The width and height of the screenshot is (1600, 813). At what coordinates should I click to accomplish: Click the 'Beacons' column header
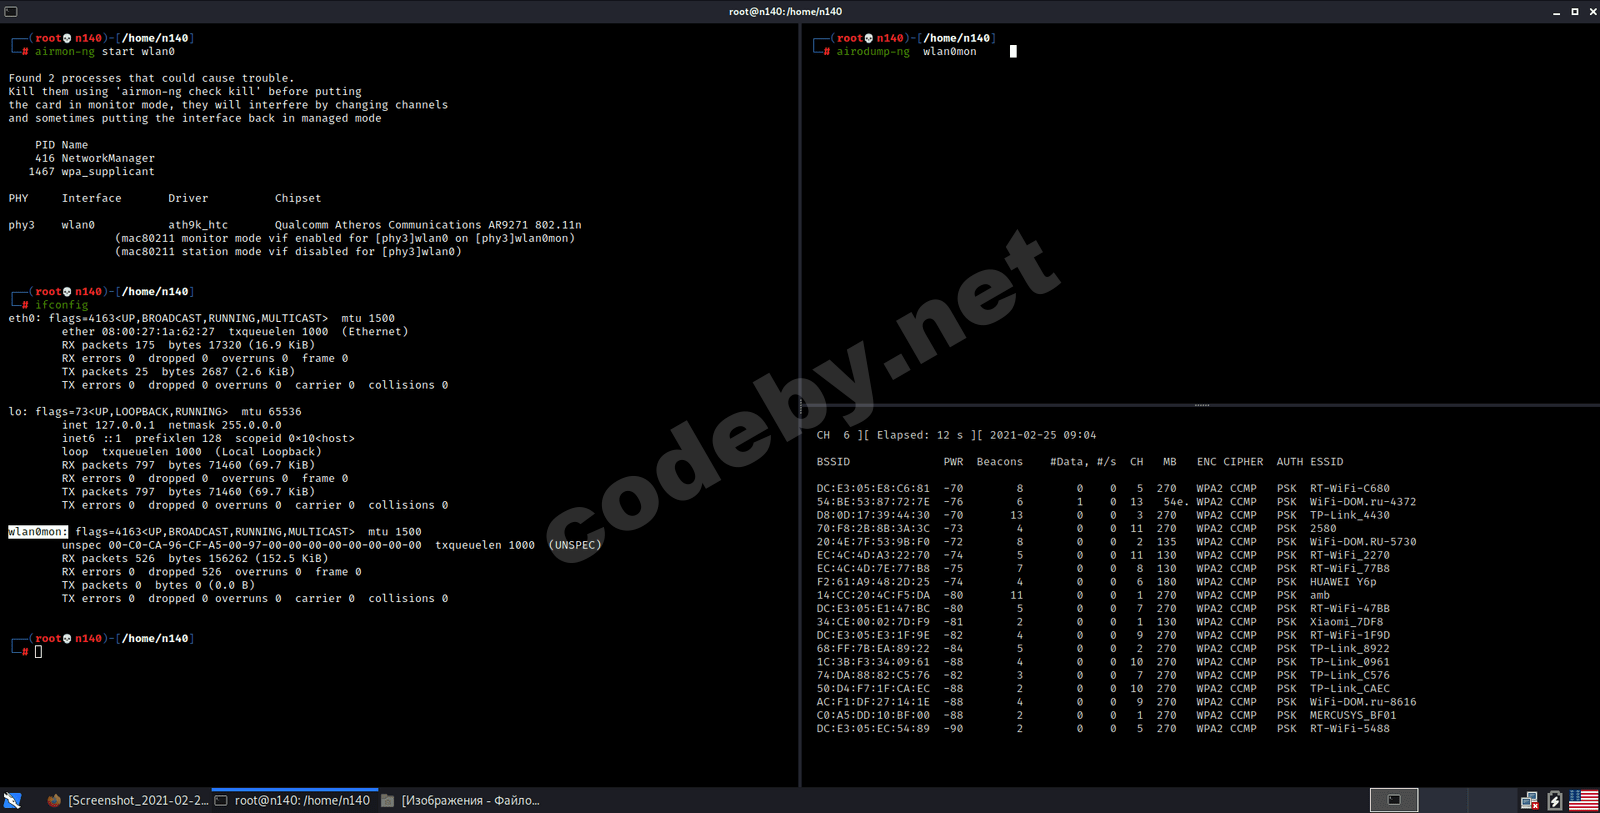[x=1000, y=462]
